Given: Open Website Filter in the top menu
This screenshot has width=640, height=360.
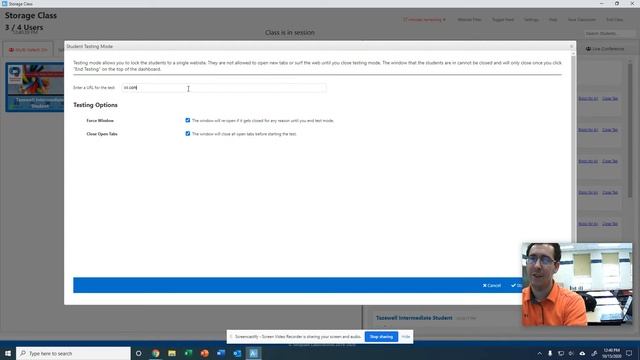Looking at the screenshot, I should click(469, 20).
